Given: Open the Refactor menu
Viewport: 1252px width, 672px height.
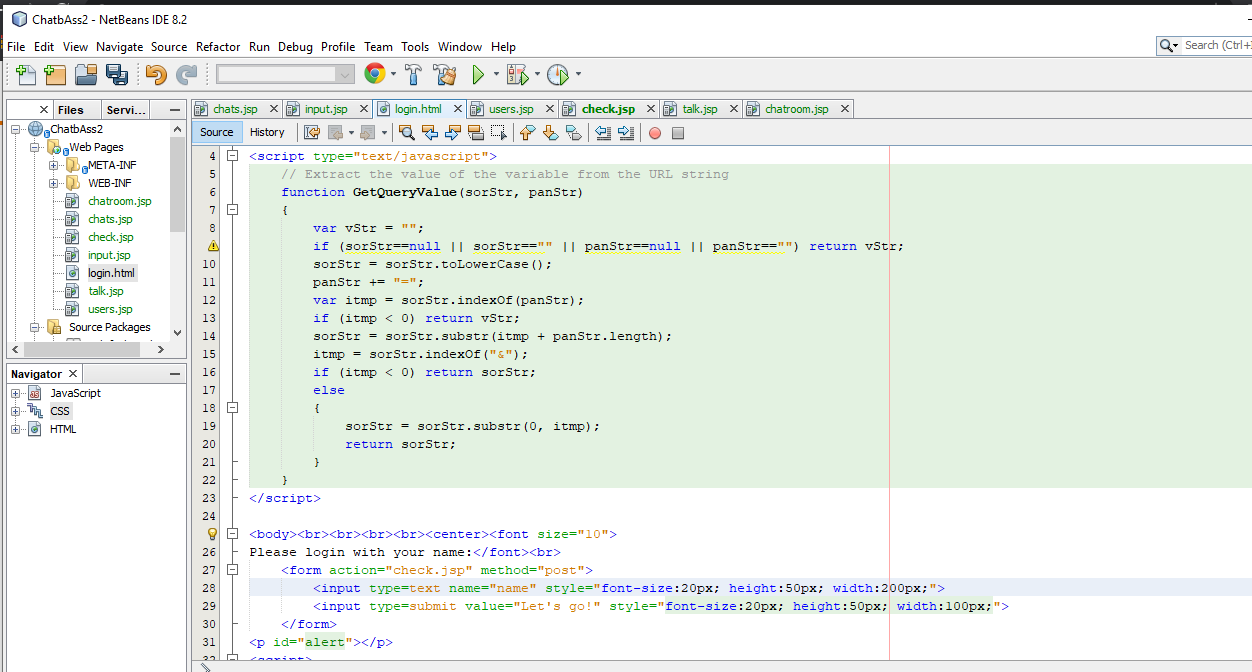Looking at the screenshot, I should 218,46.
